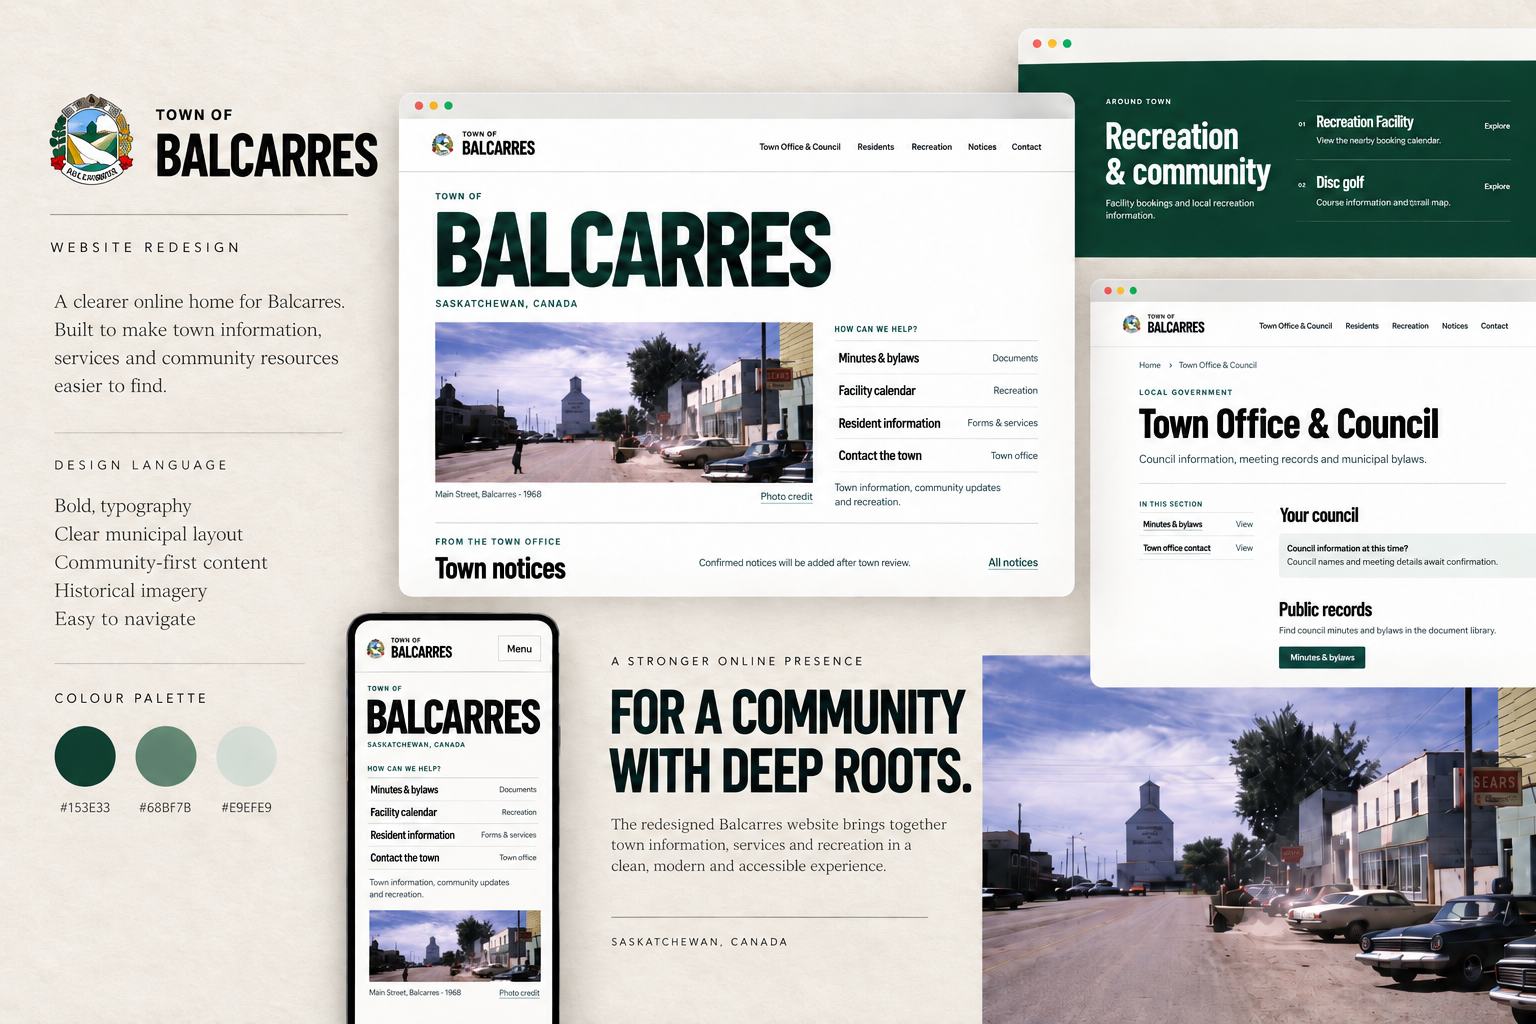The height and width of the screenshot is (1024, 1536).
Task: Tap Facility calendar row on mobile mockup
Action: (453, 812)
